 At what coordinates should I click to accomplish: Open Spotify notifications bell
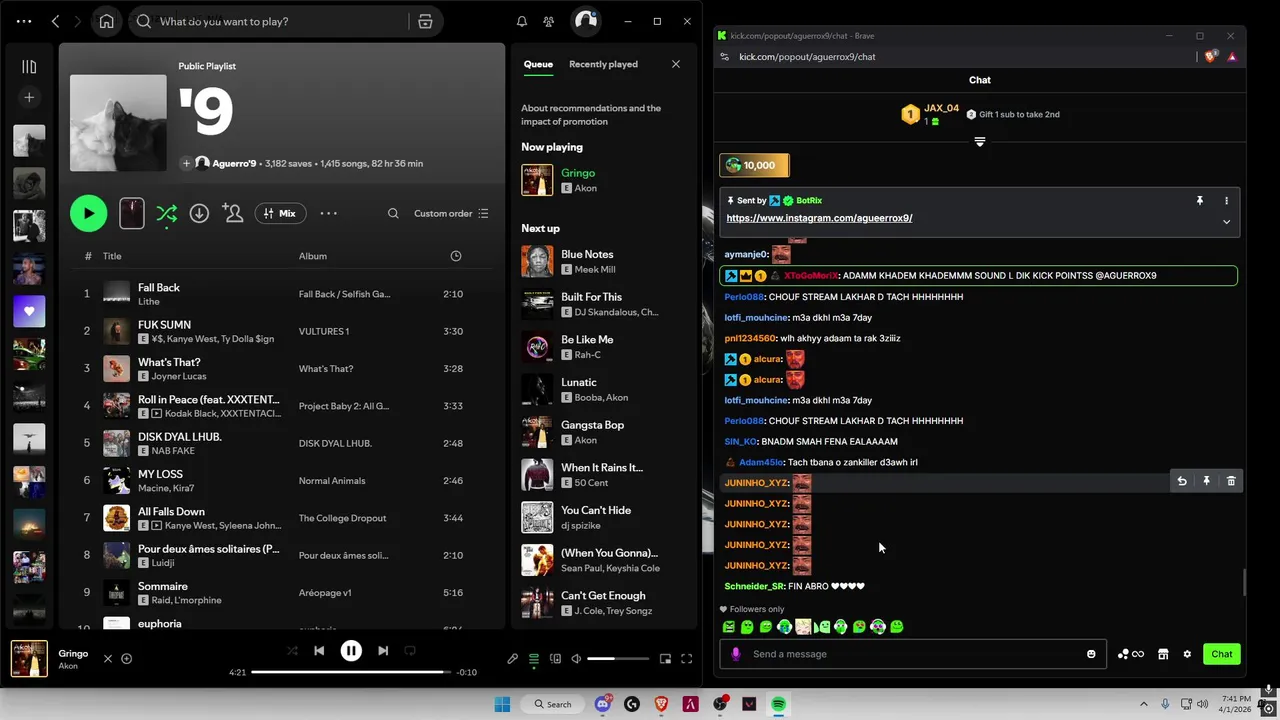(x=521, y=21)
